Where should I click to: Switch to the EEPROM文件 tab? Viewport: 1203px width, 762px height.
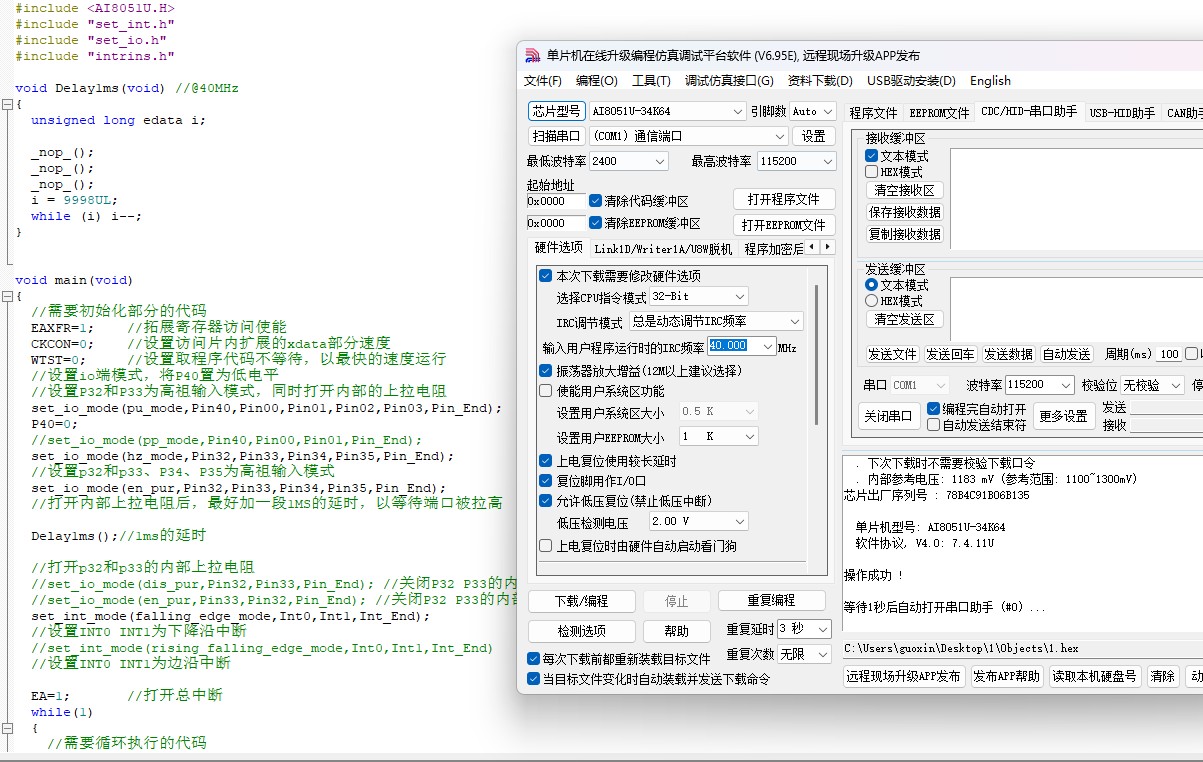pyautogui.click(x=939, y=113)
